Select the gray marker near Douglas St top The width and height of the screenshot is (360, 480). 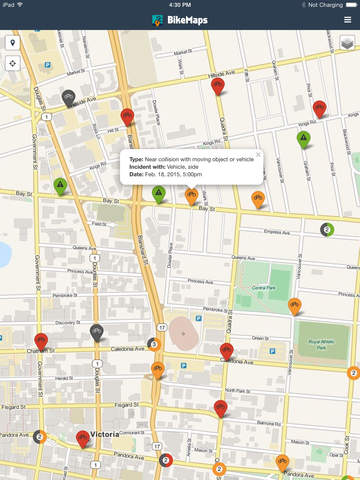coord(68,98)
